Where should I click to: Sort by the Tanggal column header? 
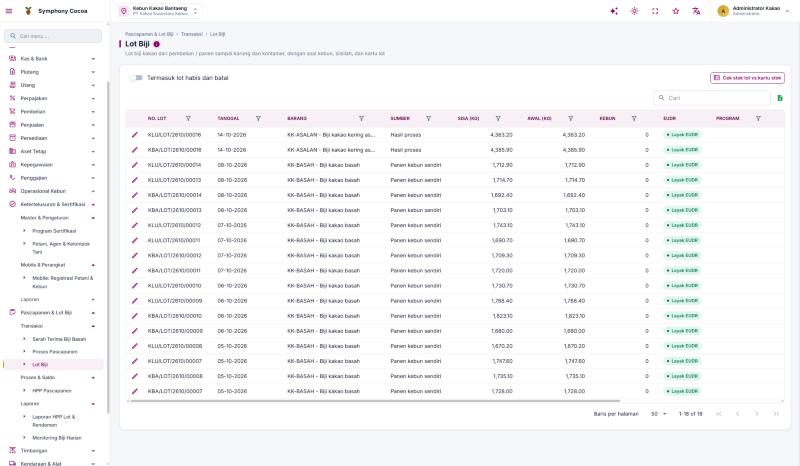(x=228, y=118)
